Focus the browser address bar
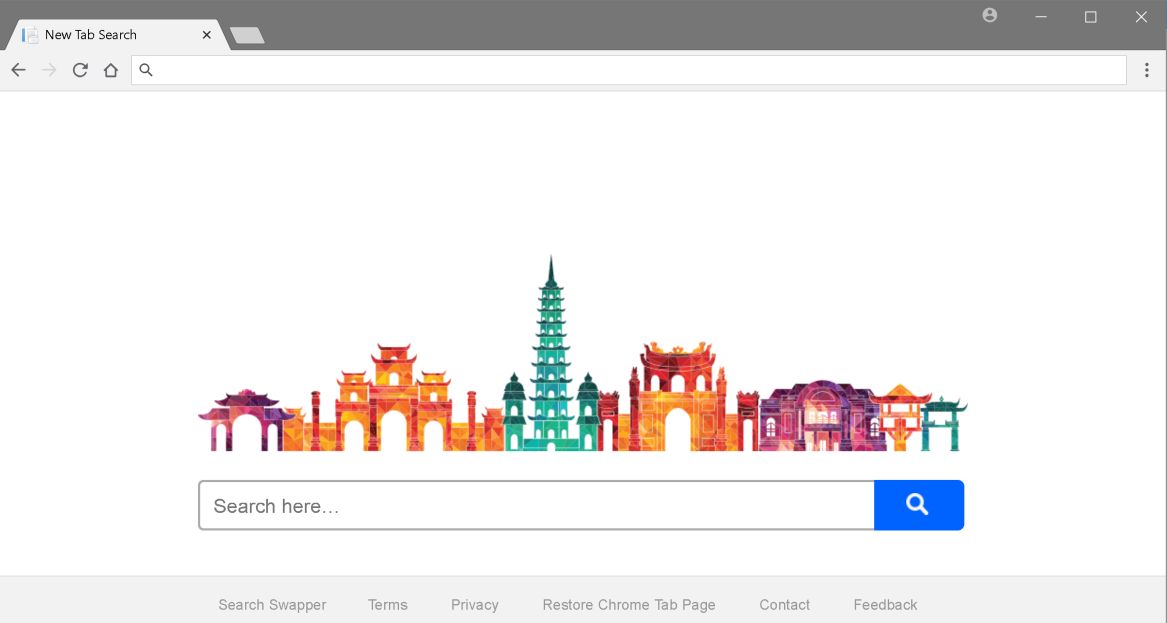Viewport: 1167px width, 623px height. pyautogui.click(x=628, y=70)
